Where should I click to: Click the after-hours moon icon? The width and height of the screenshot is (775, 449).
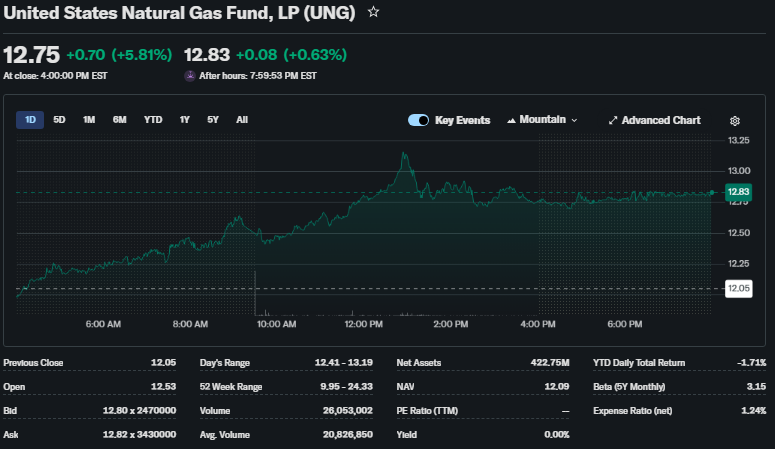[190, 75]
